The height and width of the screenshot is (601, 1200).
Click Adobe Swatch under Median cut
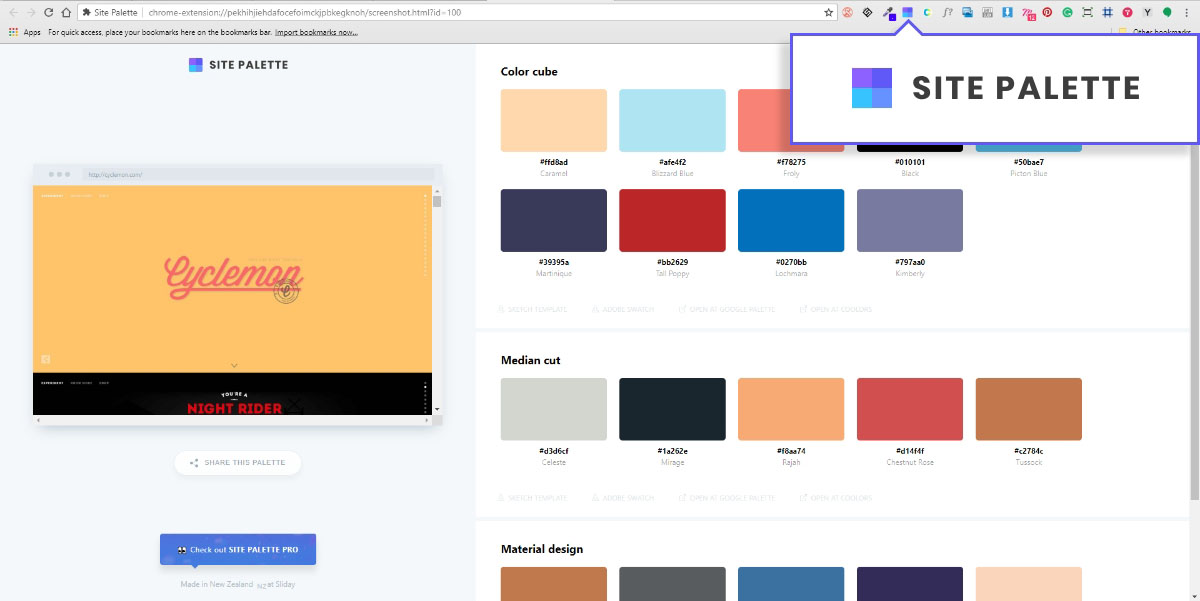(623, 498)
